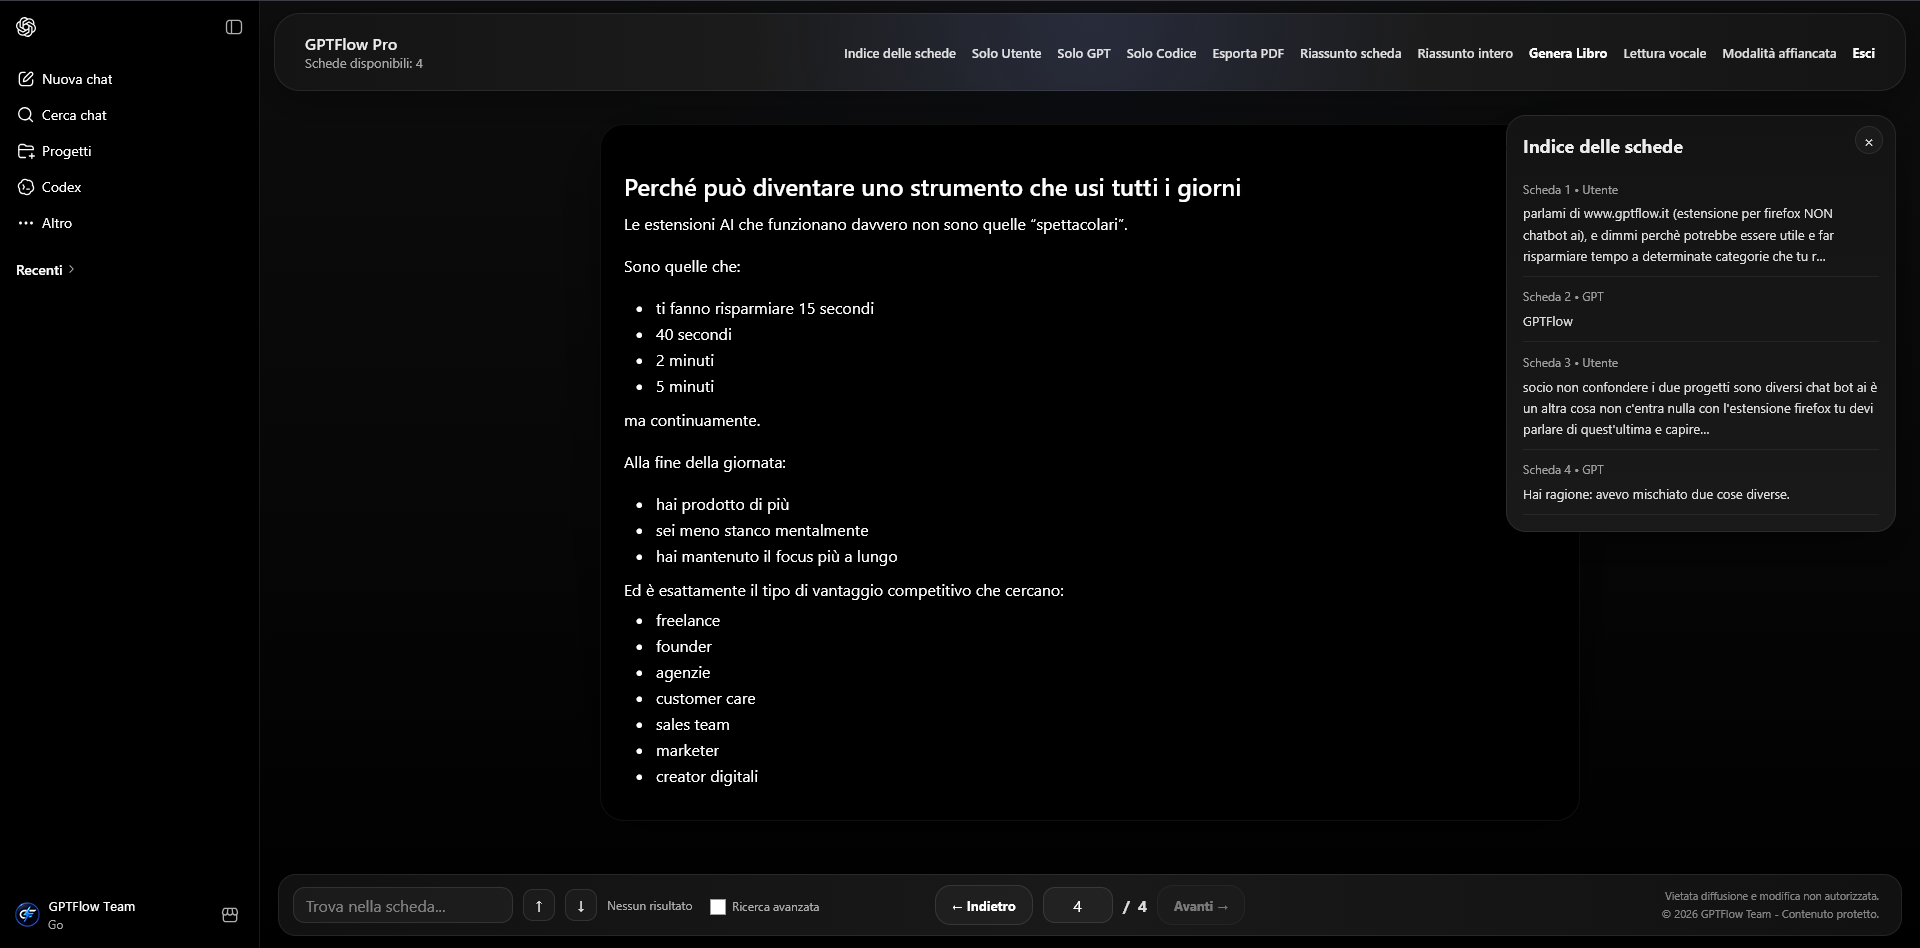This screenshot has width=1920, height=948.
Task: Open Scheda 4 GPT entry in index
Action: click(1700, 482)
